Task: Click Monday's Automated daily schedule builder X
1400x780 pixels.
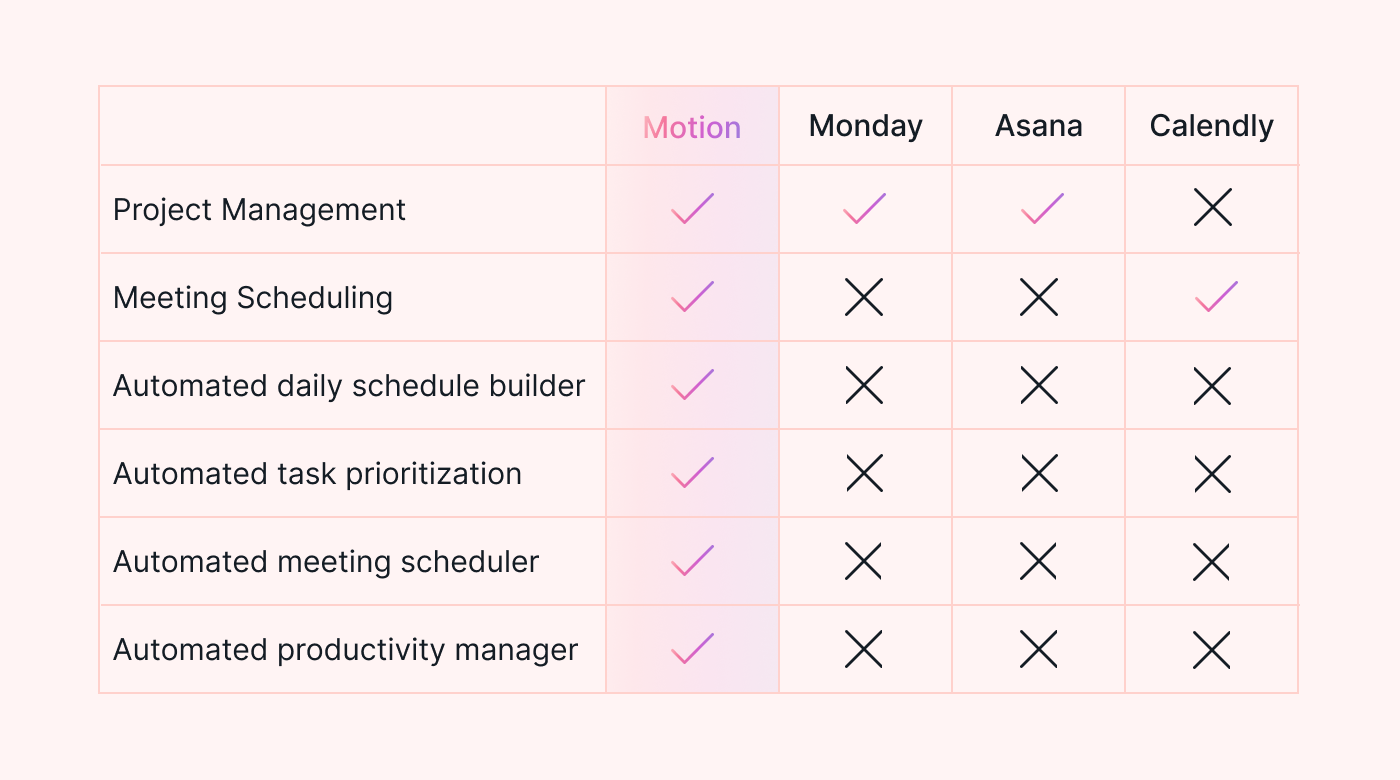Action: coord(864,385)
